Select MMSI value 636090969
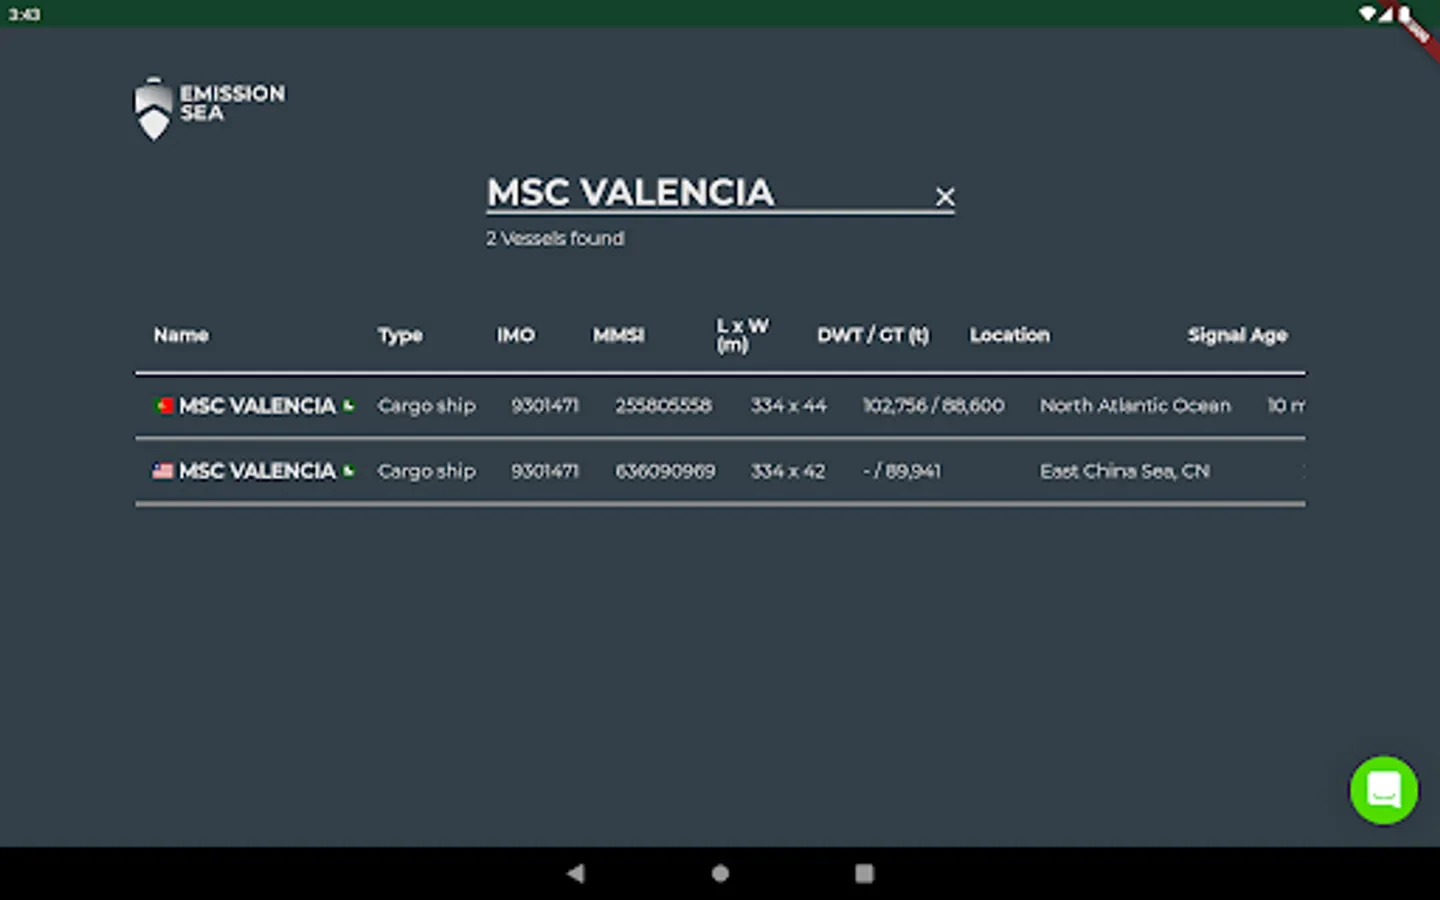Screen dimensions: 1440x900 [x=665, y=471]
